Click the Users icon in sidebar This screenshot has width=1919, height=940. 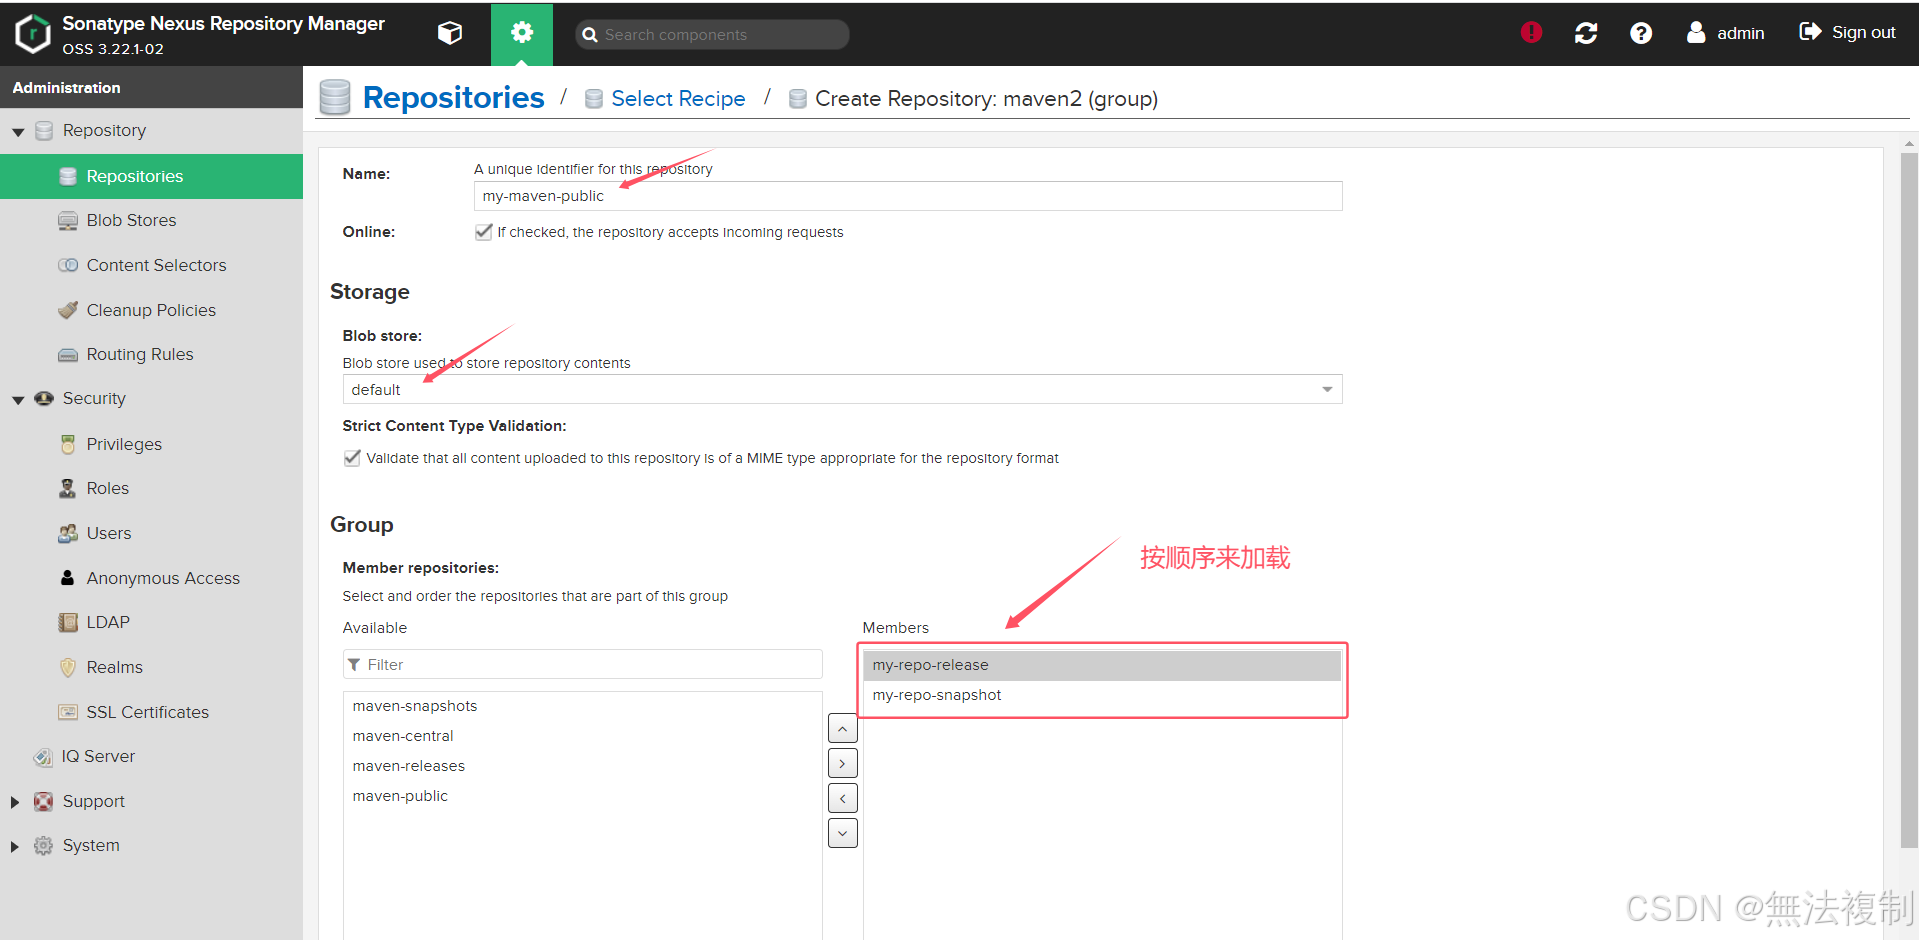click(67, 533)
